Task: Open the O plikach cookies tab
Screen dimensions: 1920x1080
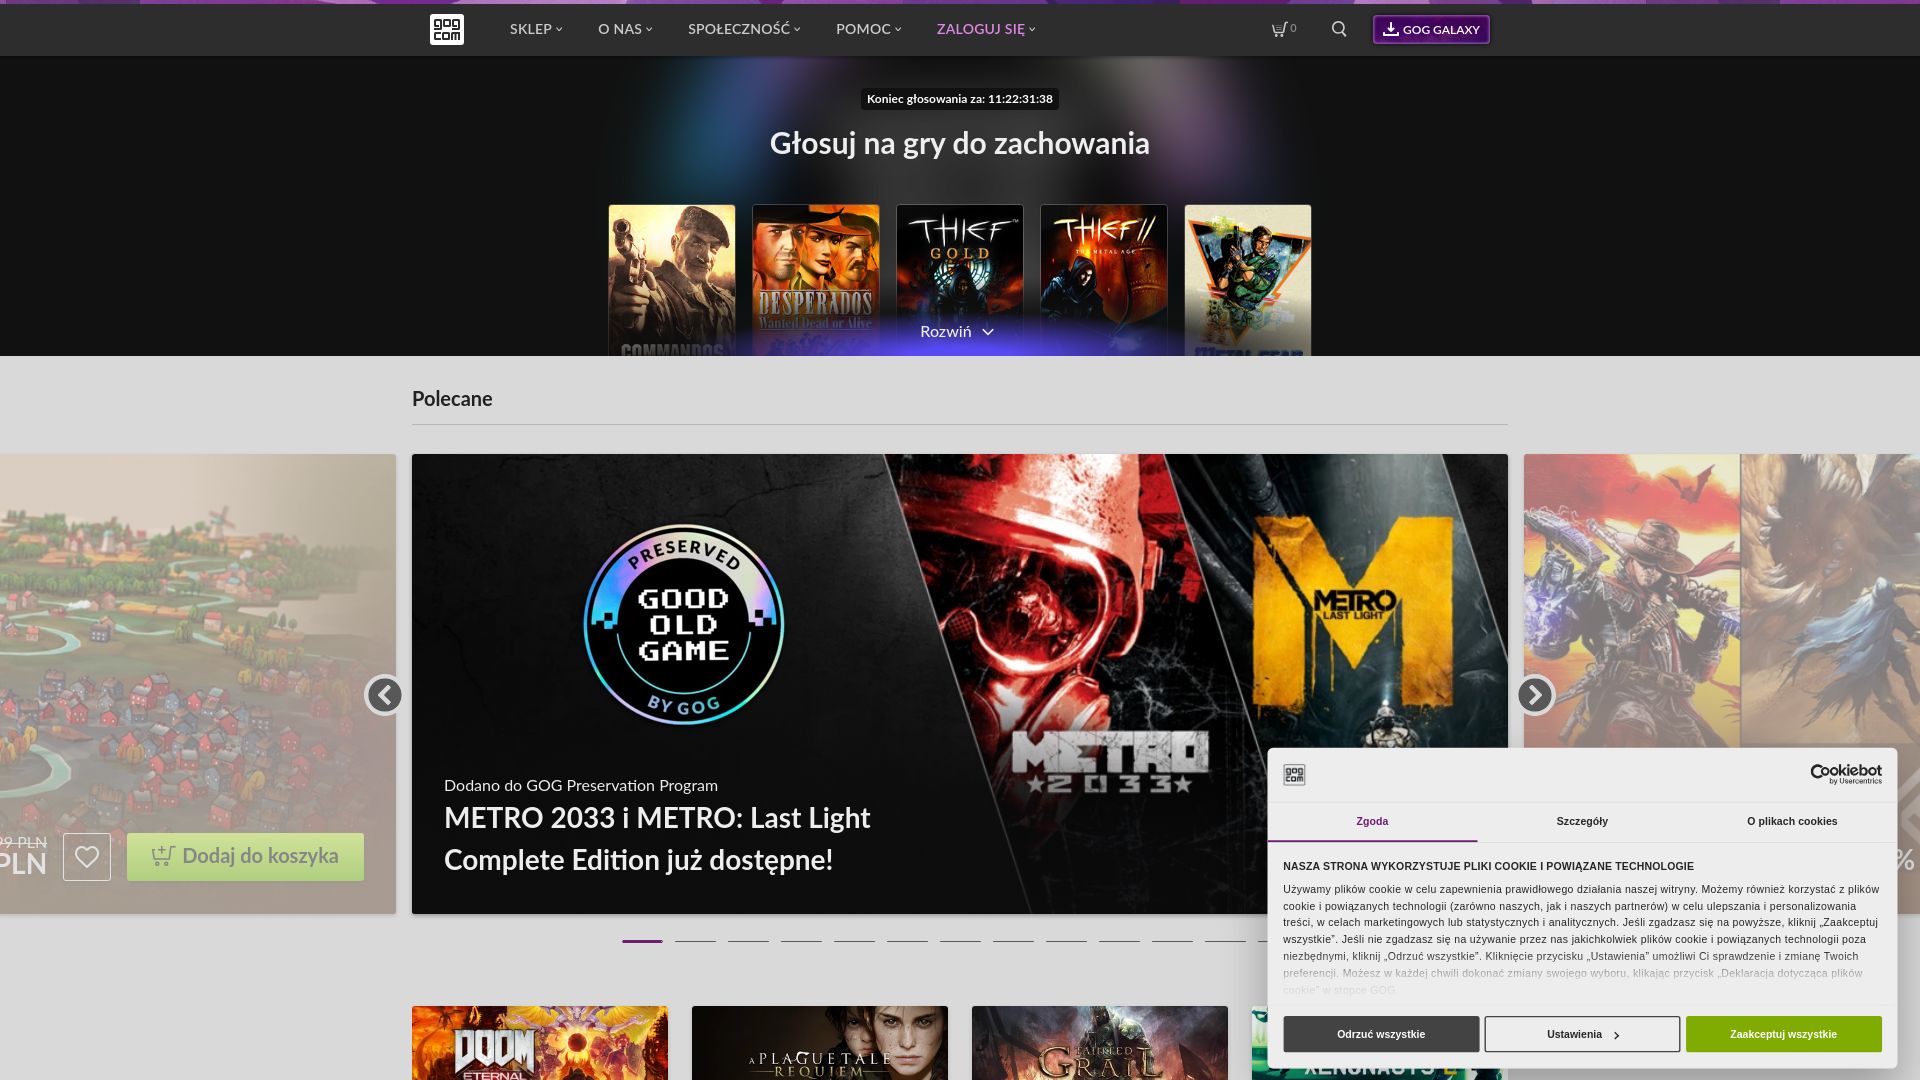Action: click(1792, 821)
